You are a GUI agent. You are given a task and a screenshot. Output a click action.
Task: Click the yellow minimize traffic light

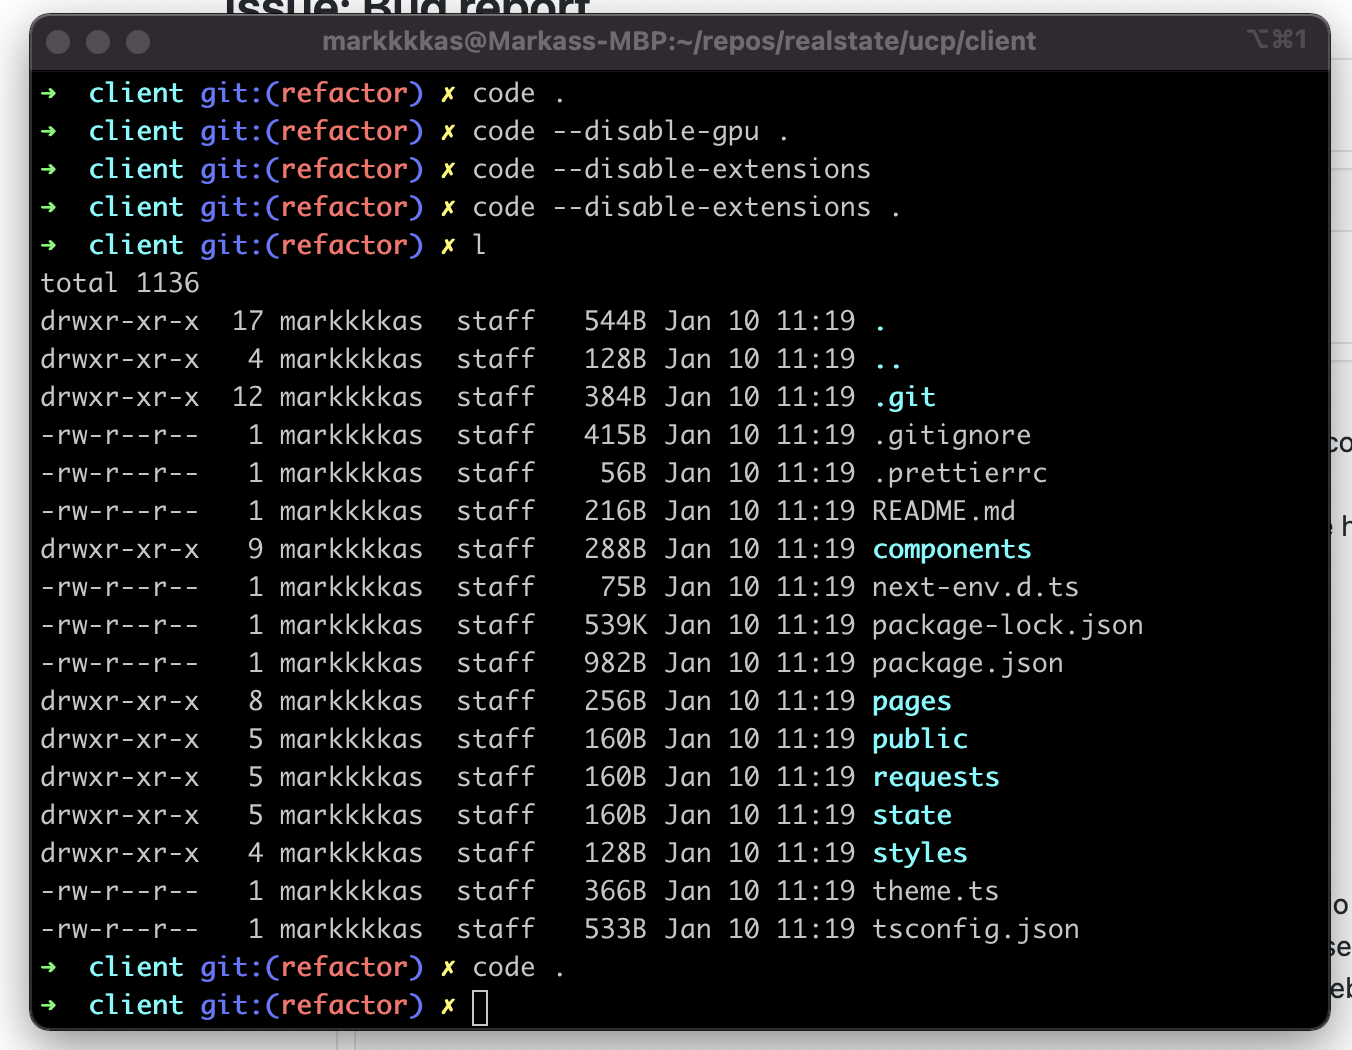coord(96,43)
